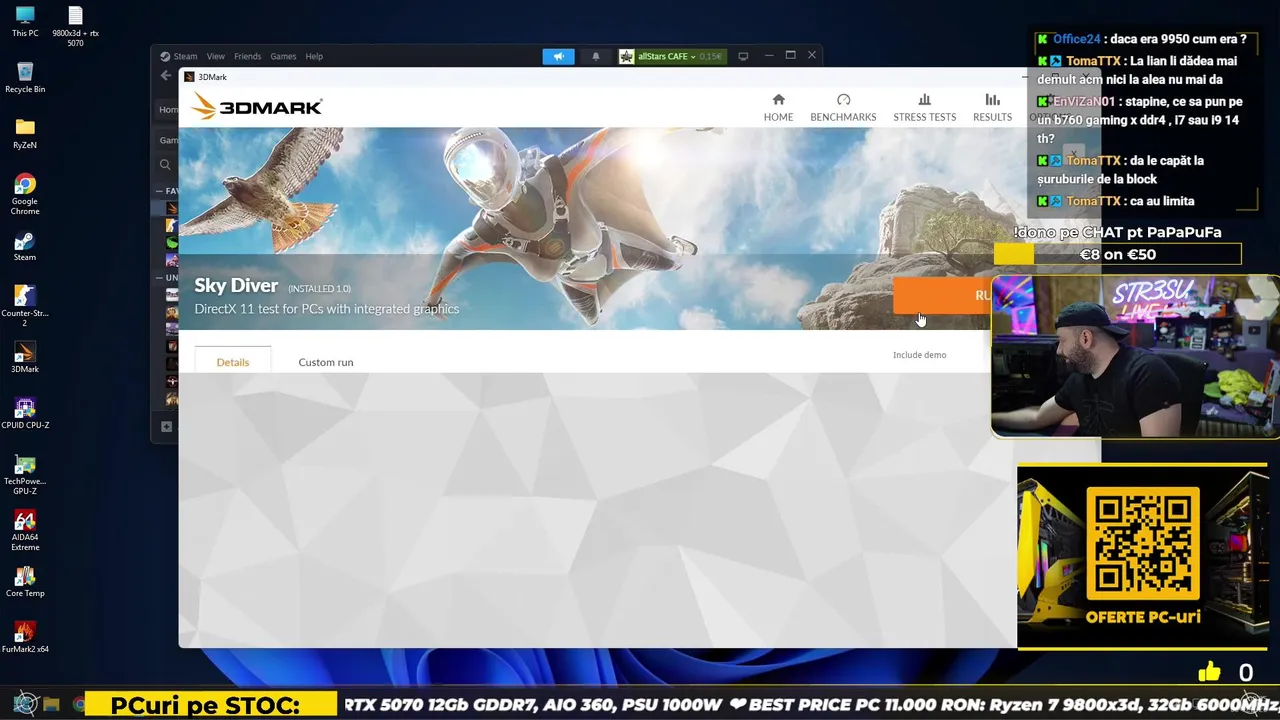Image resolution: width=1280 pixels, height=720 pixels.
Task: Launch Steam from desktop shortcut
Action: (25, 245)
